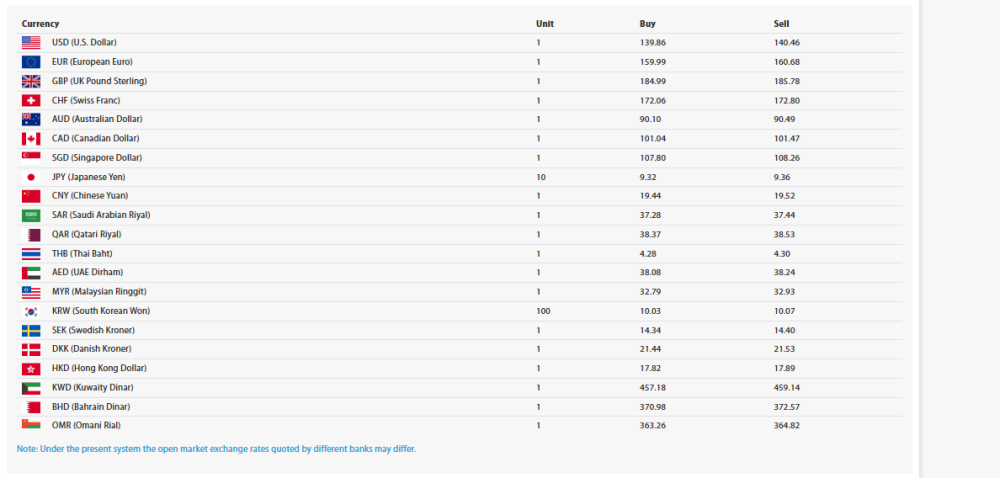Screen dimensions: 1000x478
Task: Click the Unit column header
Action: [545, 24]
